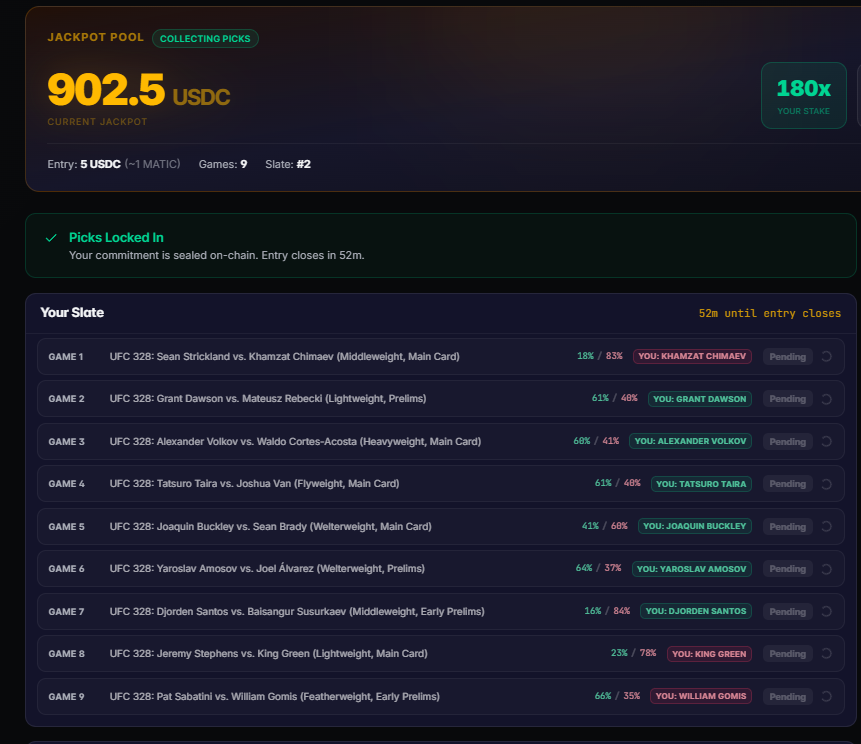
Task: Click the spinner icon in Game 6 row
Action: coord(826,569)
